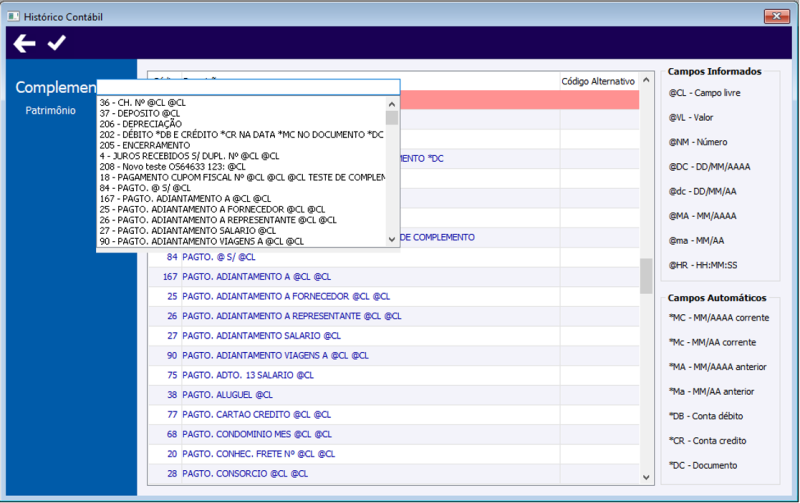This screenshot has height=503, width=800.
Task: Select '37 - DEPOSITO @CL' in dropdown
Action: click(x=140, y=113)
